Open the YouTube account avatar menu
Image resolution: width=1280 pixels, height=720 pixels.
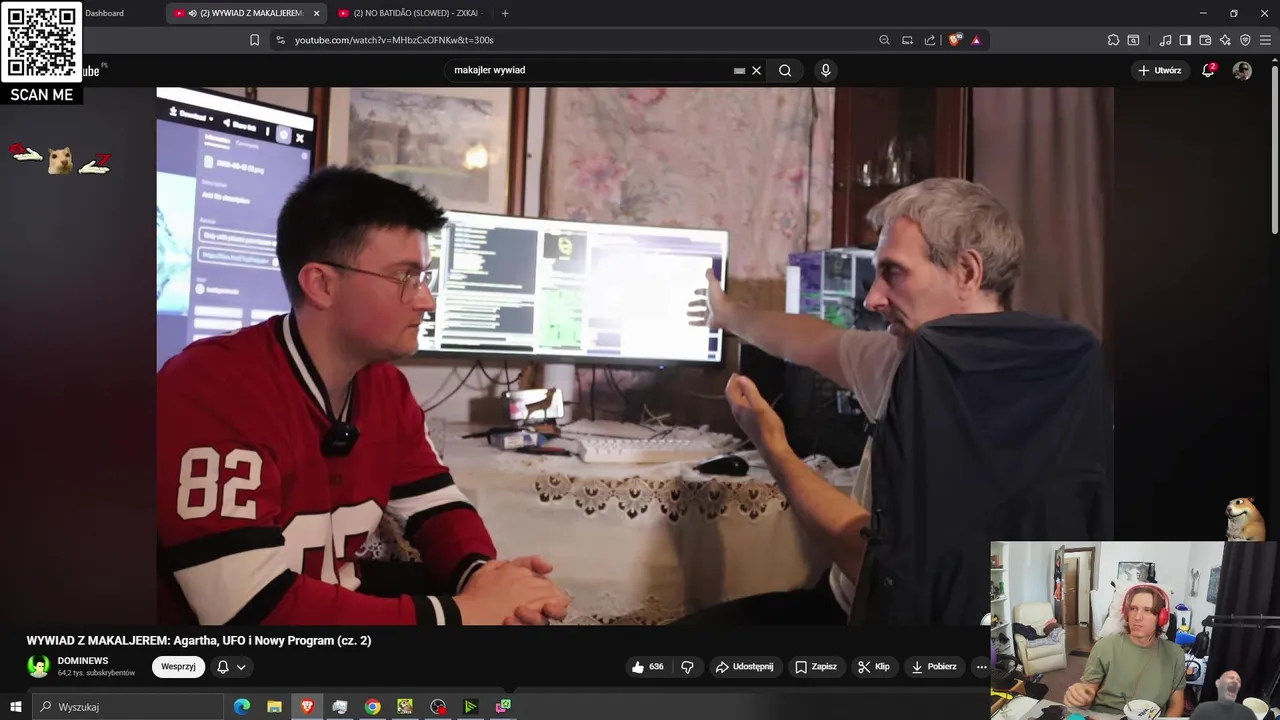coord(1242,70)
